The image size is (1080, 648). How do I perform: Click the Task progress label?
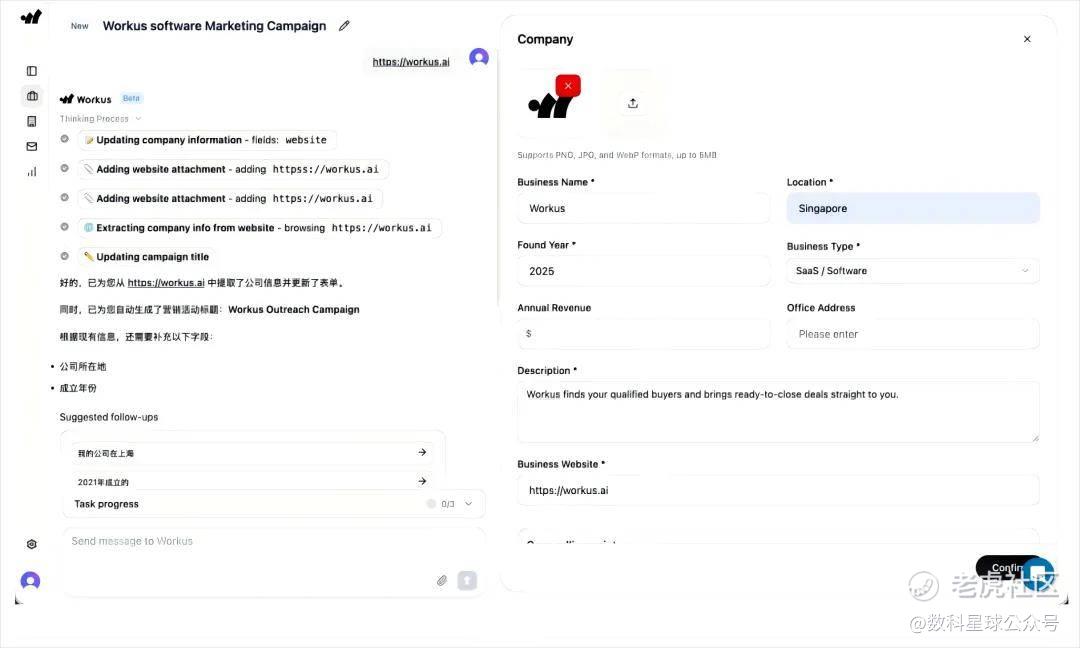click(107, 504)
